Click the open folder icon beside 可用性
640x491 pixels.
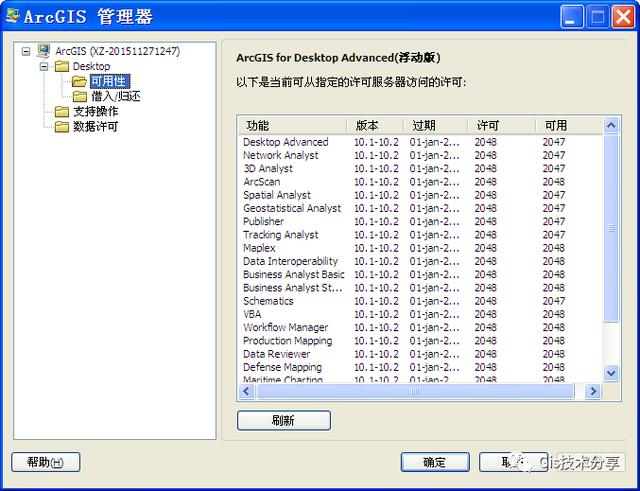79,81
